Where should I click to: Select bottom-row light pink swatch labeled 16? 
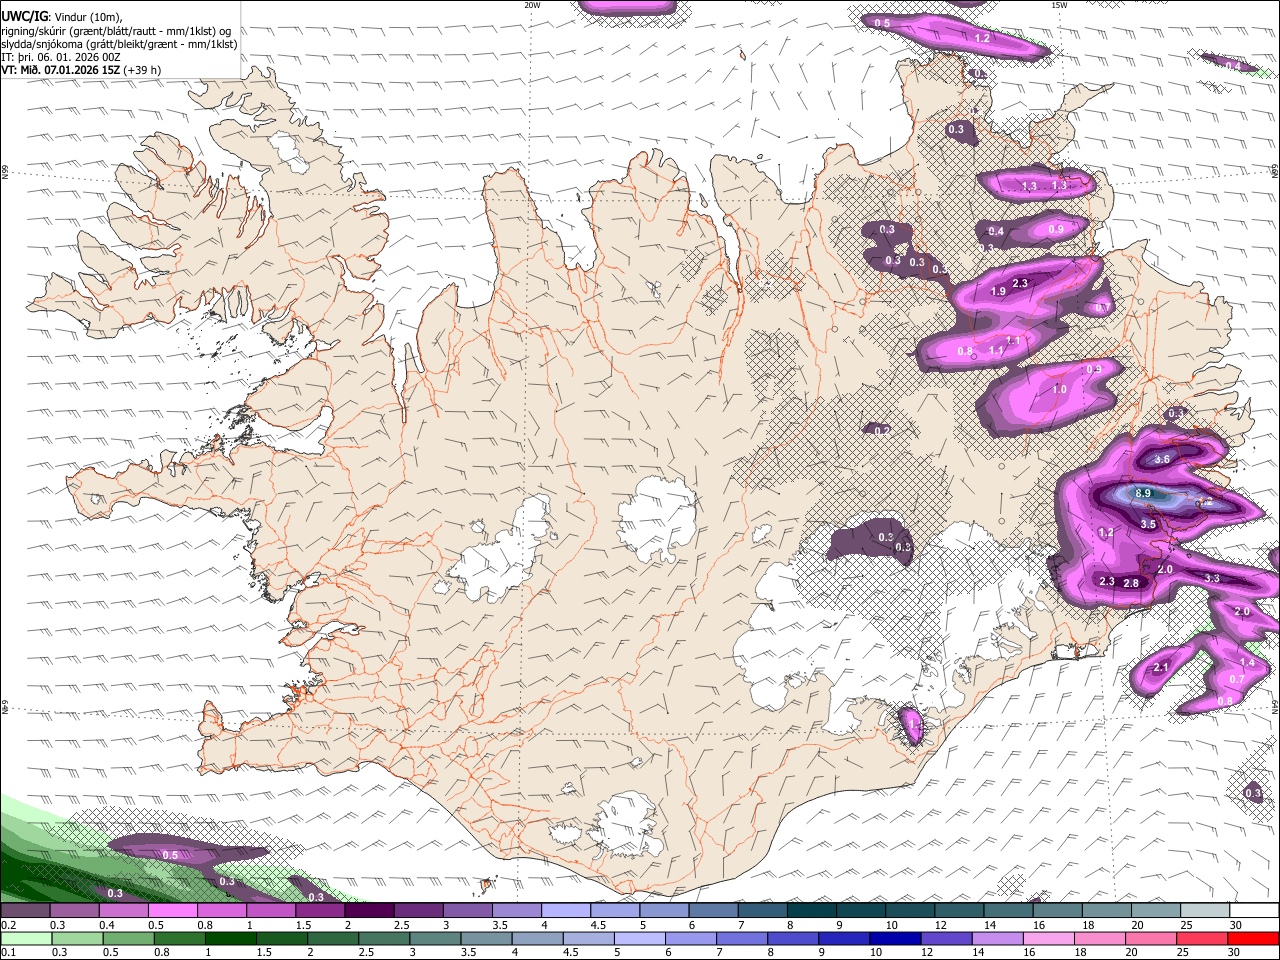(x=1049, y=938)
